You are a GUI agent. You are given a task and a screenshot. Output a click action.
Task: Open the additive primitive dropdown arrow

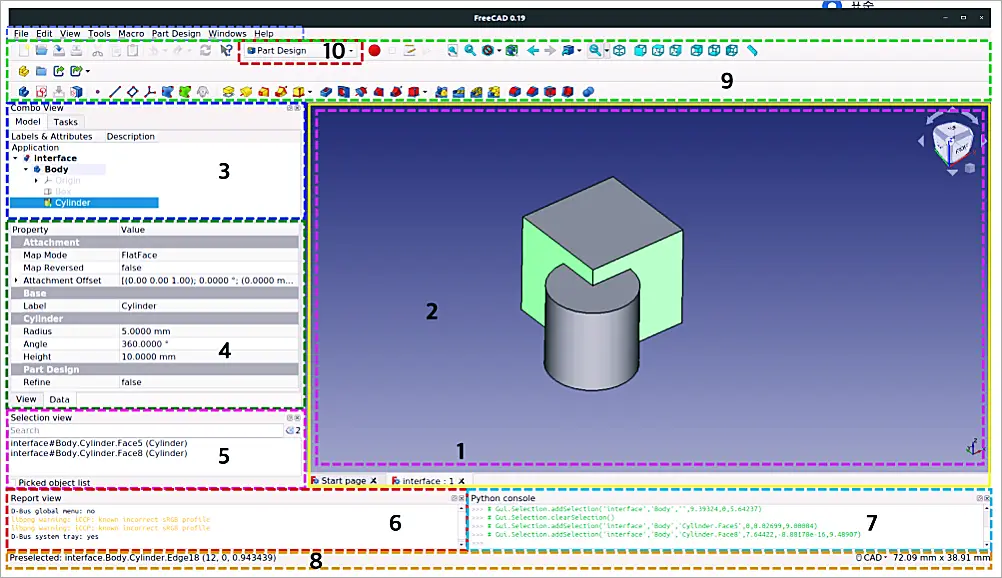[310, 92]
